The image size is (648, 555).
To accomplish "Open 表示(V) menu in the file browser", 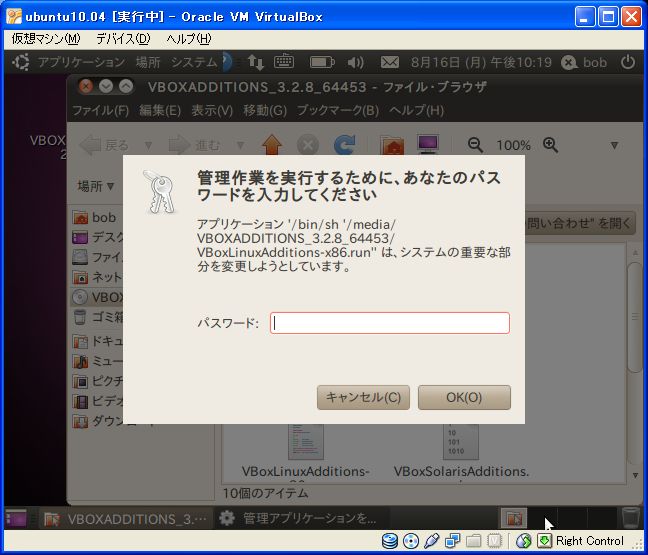I will coord(212,110).
